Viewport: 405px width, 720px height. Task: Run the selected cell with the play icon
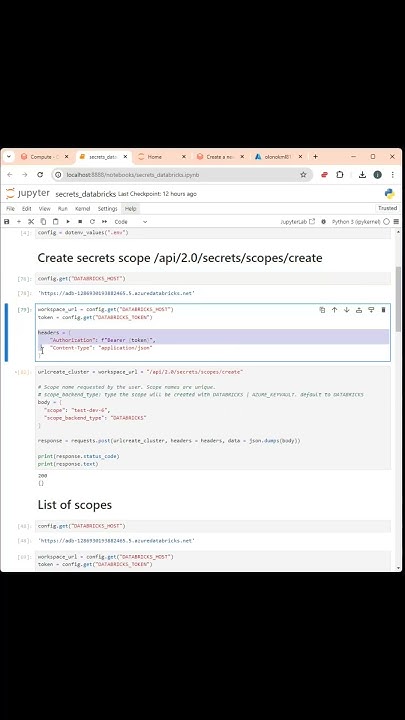68,222
